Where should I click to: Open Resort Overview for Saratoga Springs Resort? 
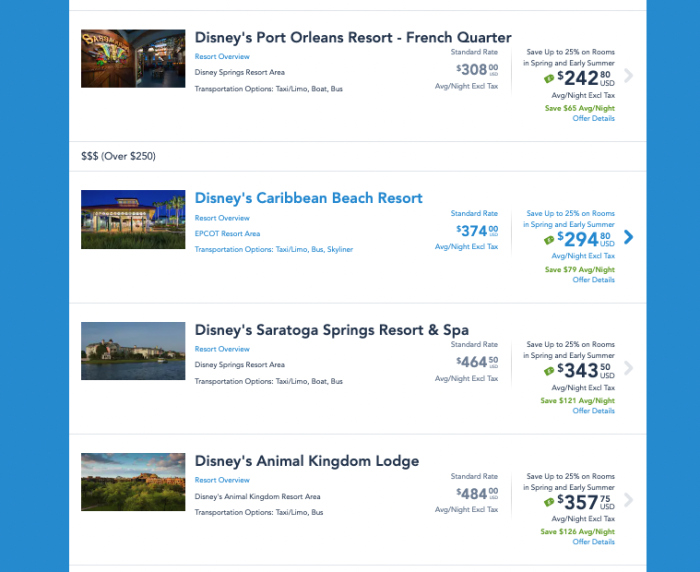tap(222, 349)
